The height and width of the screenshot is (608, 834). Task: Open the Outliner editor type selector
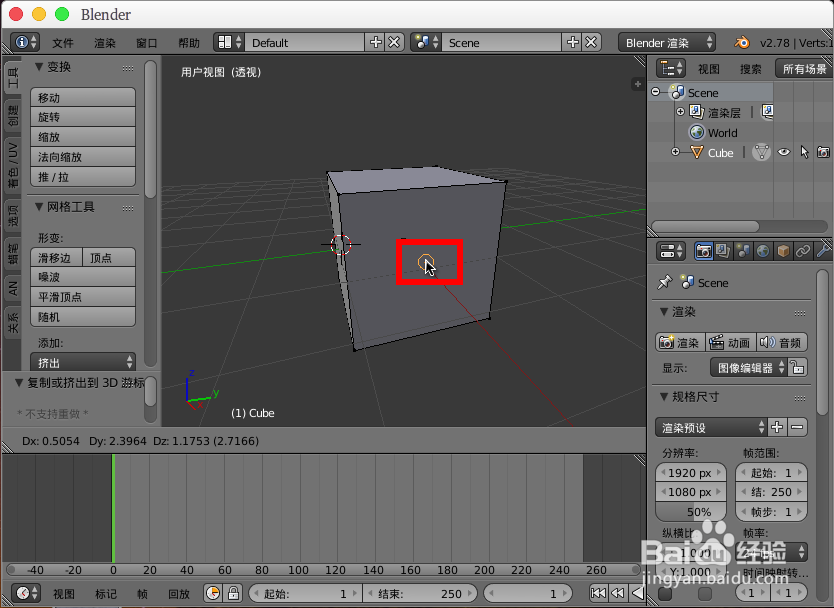(671, 69)
